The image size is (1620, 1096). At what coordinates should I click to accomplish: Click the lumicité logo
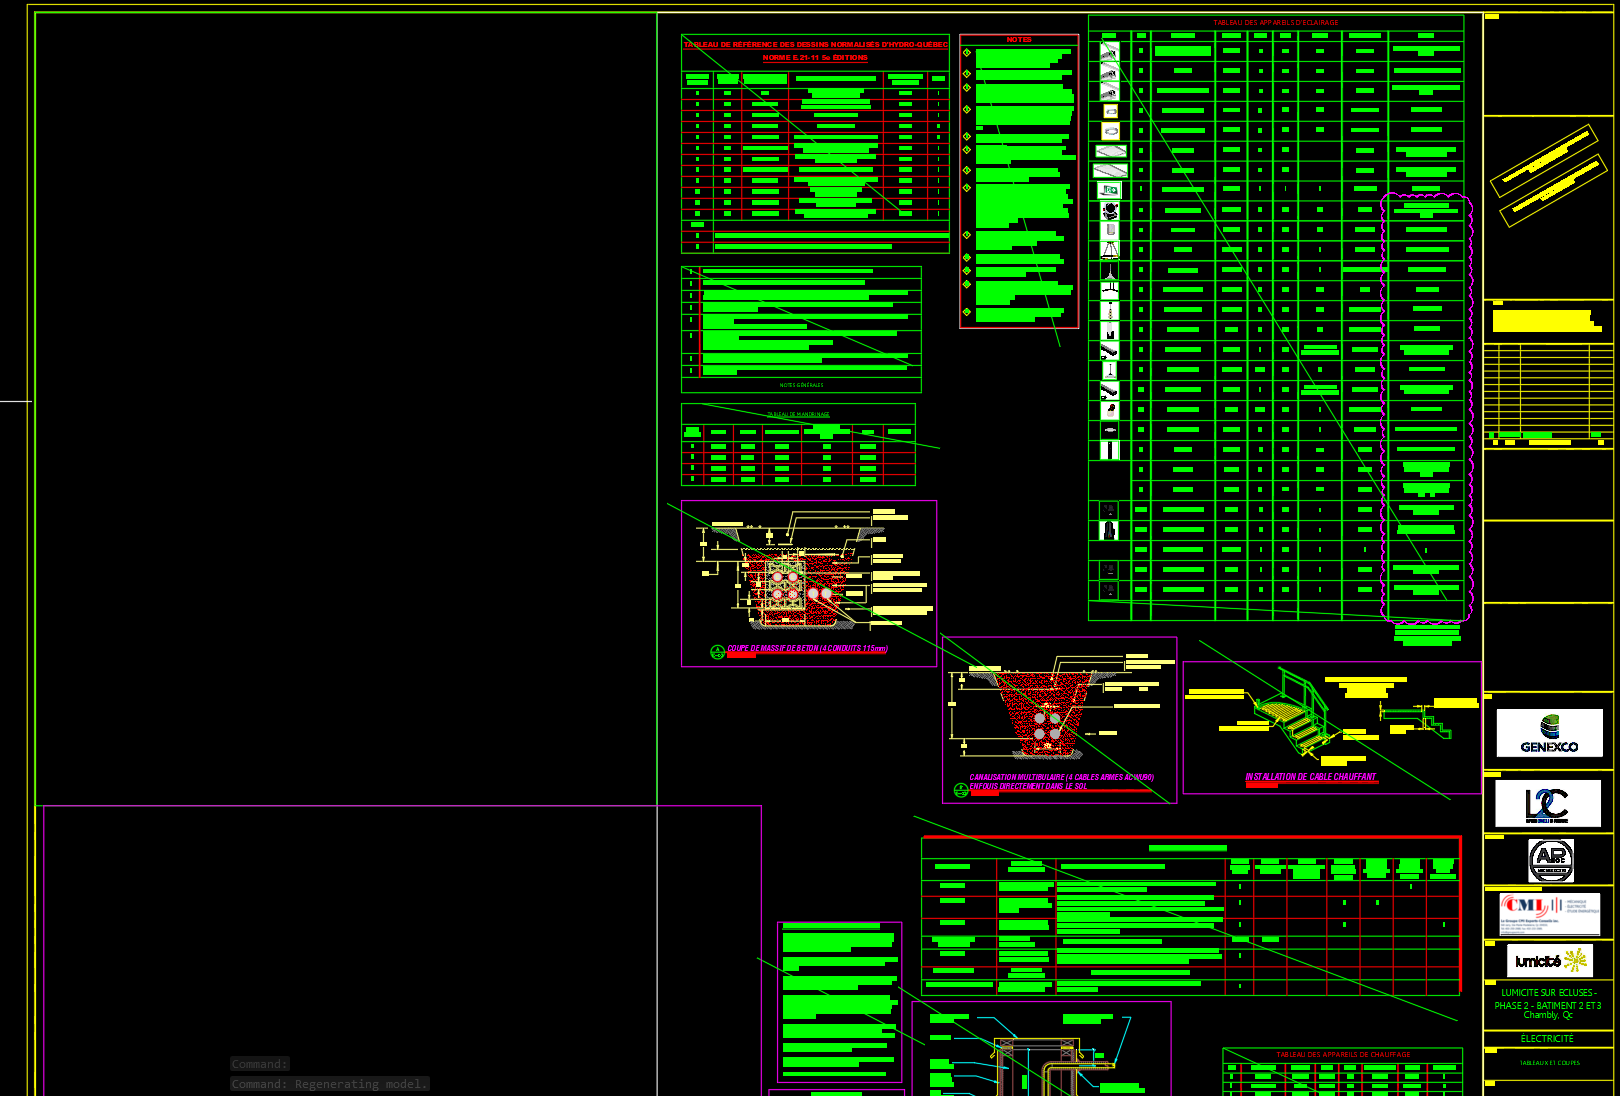(1549, 961)
